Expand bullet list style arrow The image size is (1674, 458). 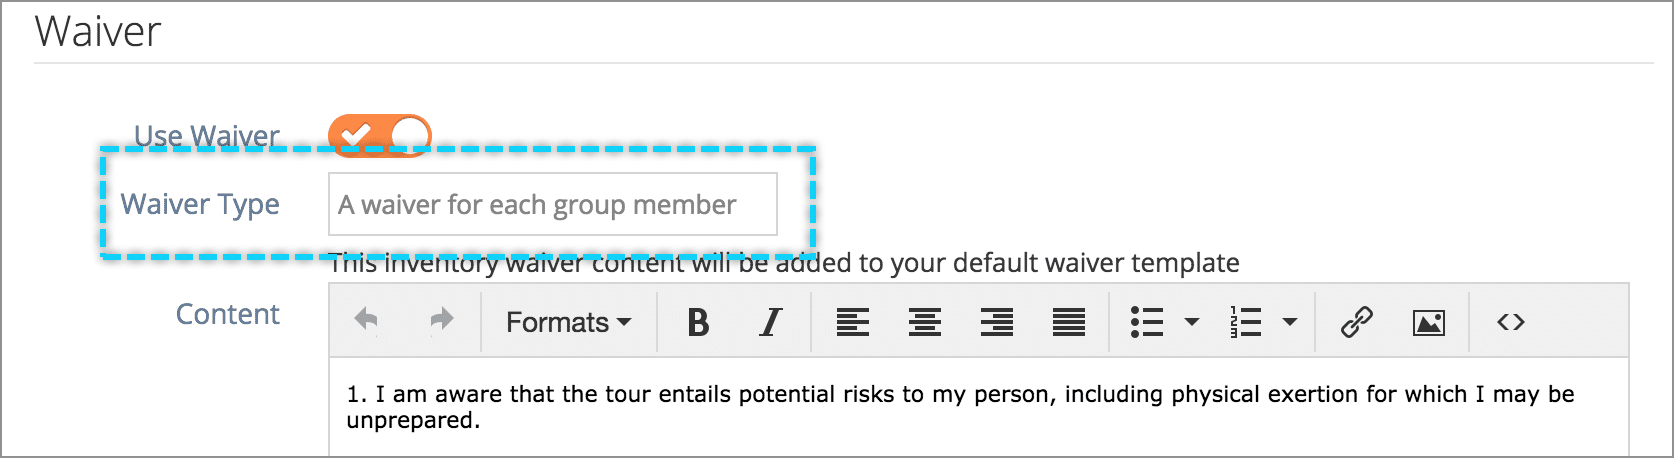1191,322
